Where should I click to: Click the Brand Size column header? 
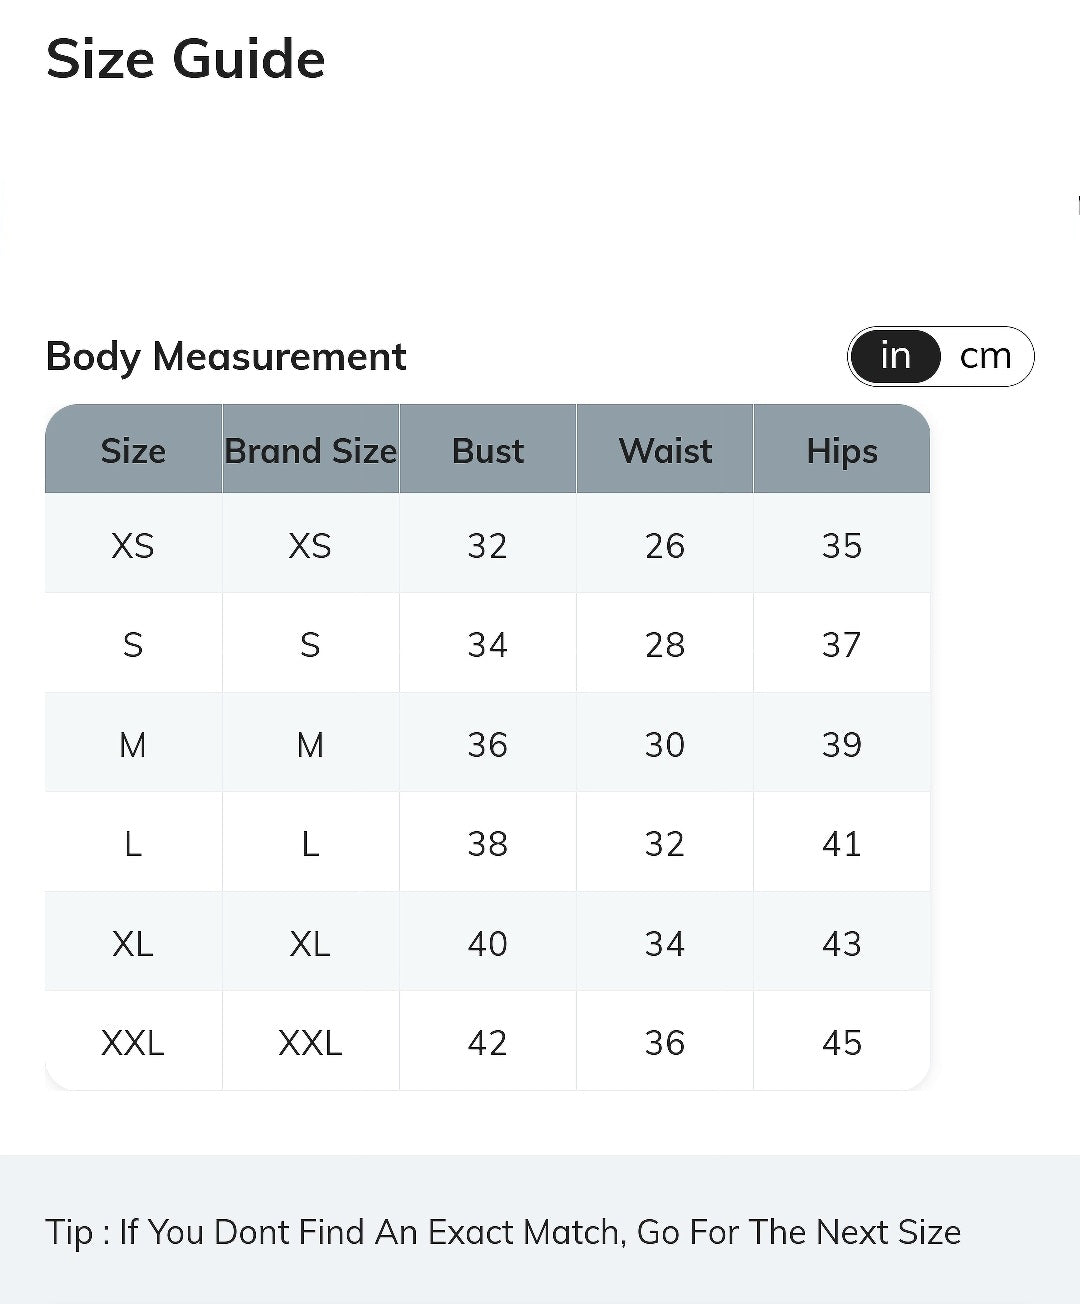pyautogui.click(x=310, y=450)
